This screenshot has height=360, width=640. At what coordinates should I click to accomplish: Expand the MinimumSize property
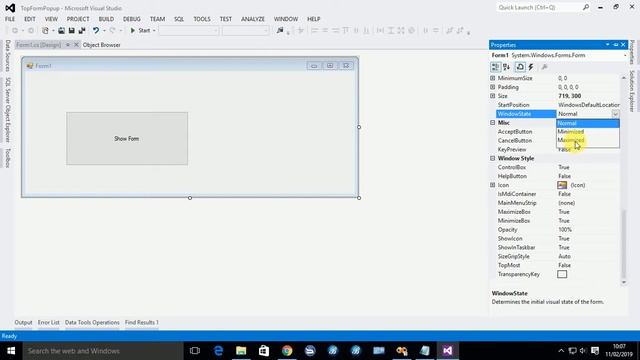[x=493, y=78]
